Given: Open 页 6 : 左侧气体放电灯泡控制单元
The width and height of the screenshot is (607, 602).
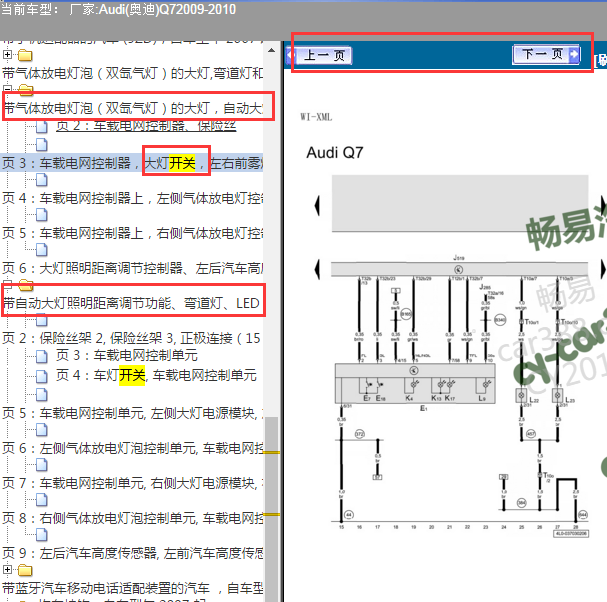Looking at the screenshot, I should (x=133, y=448).
